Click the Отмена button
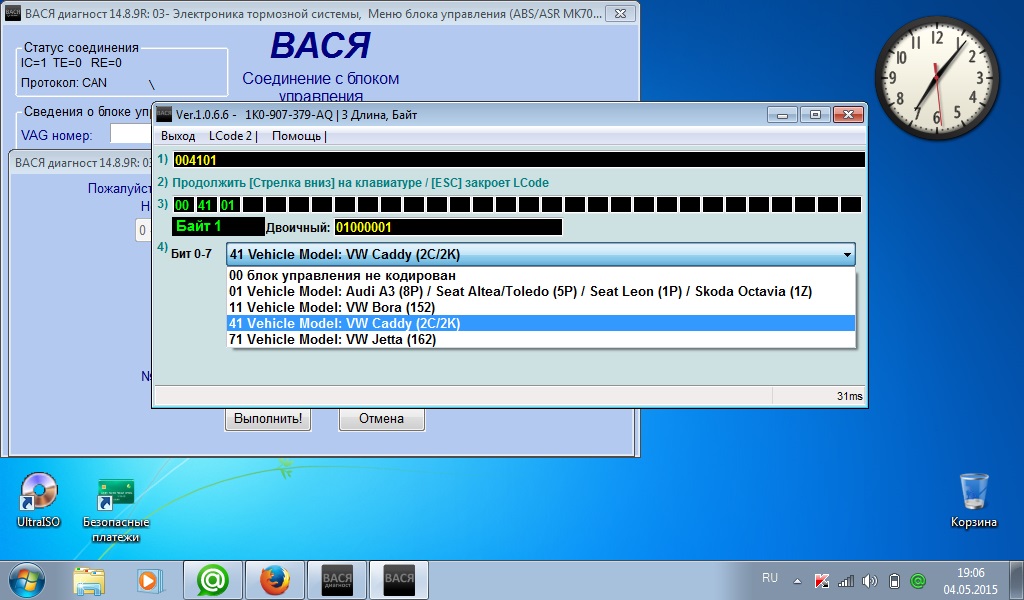The width and height of the screenshot is (1024, 600). coord(381,418)
